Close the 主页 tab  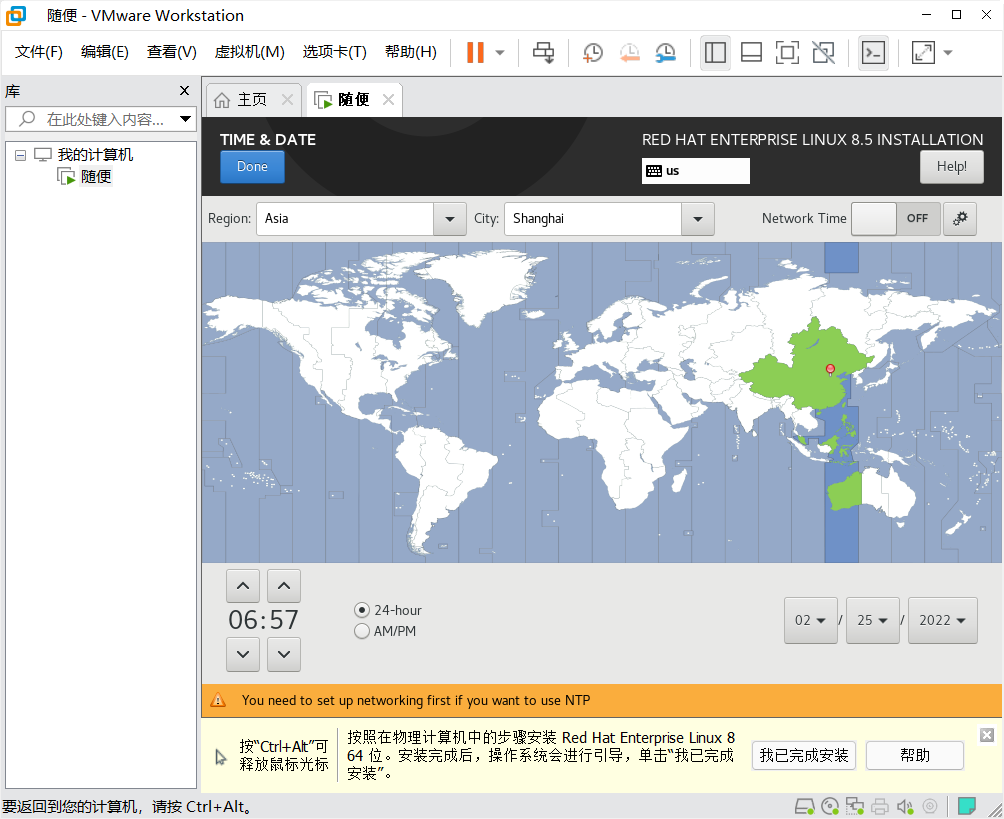[x=287, y=100]
